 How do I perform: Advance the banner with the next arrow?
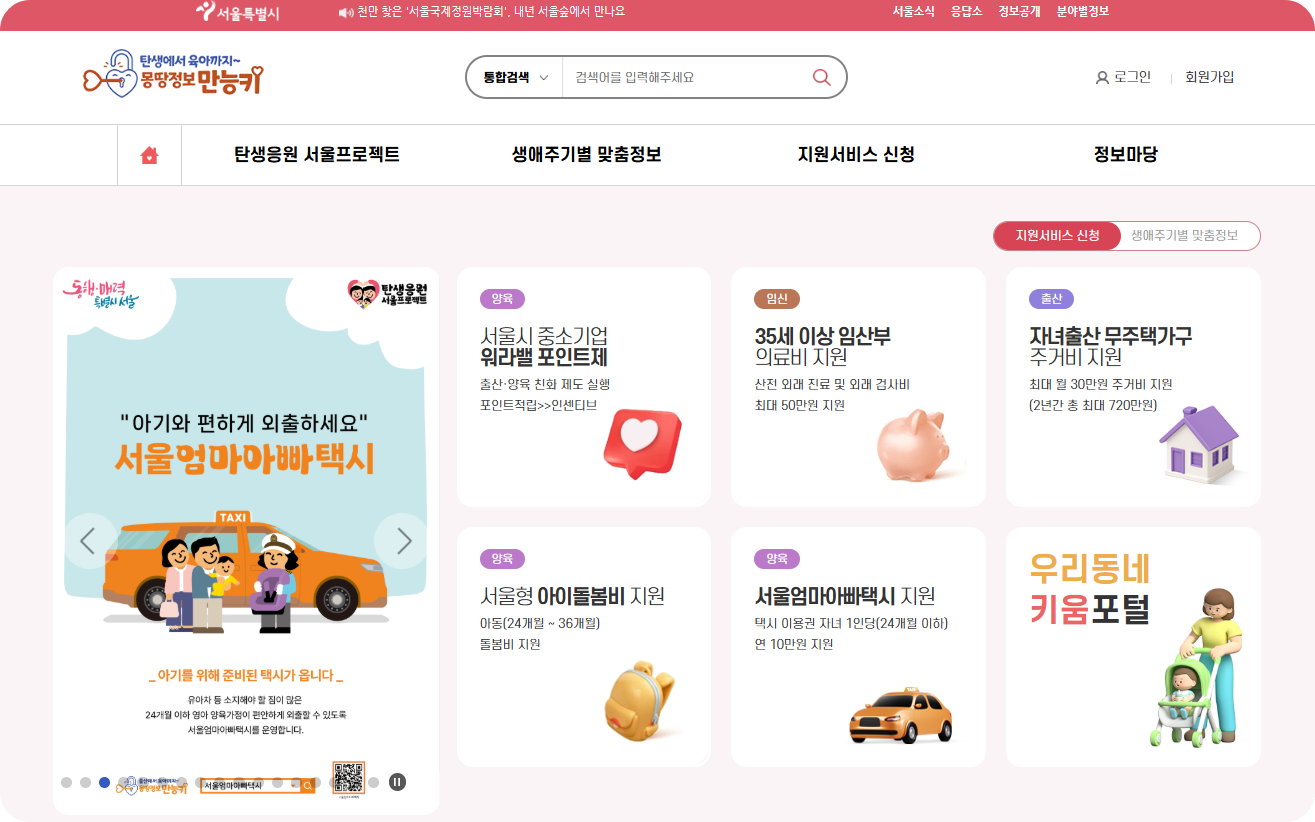(404, 541)
